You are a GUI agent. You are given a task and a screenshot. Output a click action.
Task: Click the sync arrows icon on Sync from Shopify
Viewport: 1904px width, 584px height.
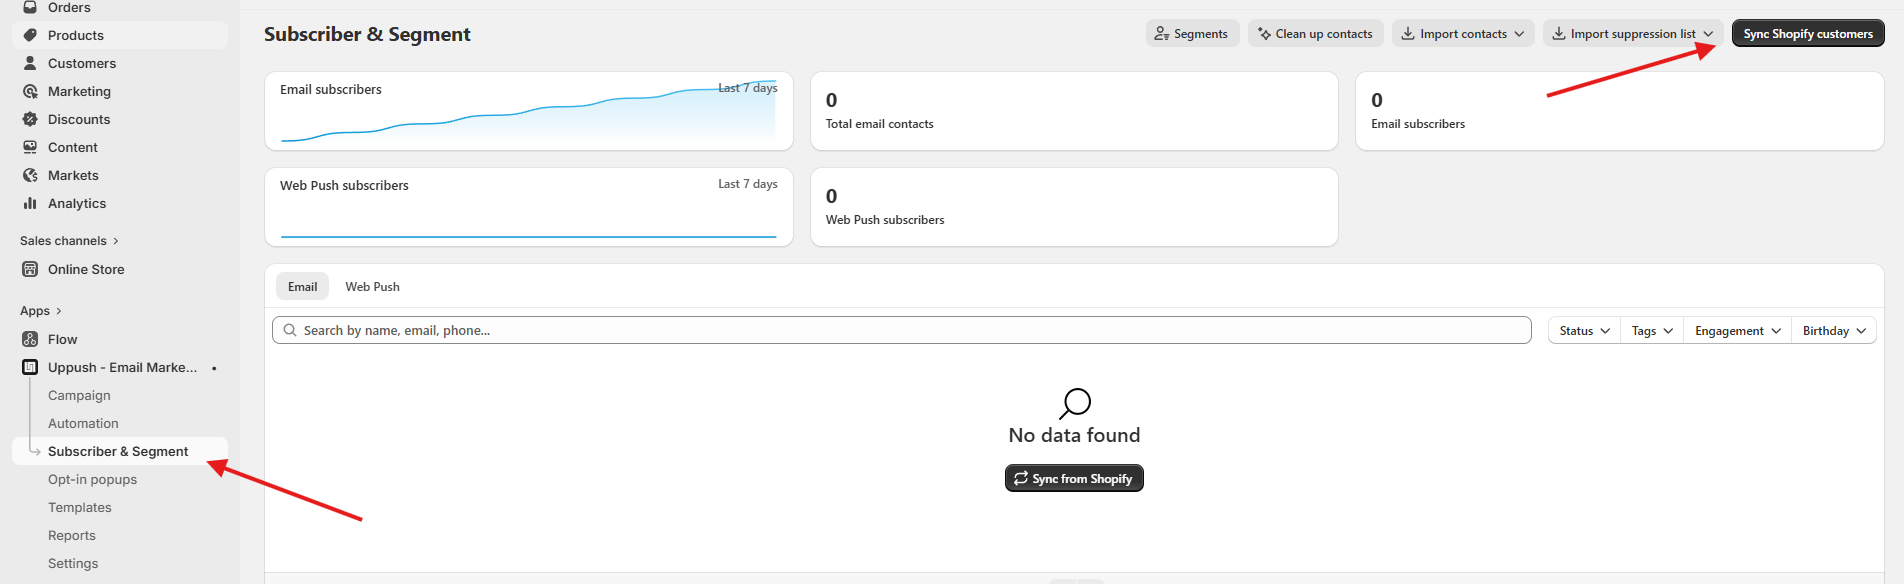tap(1021, 478)
